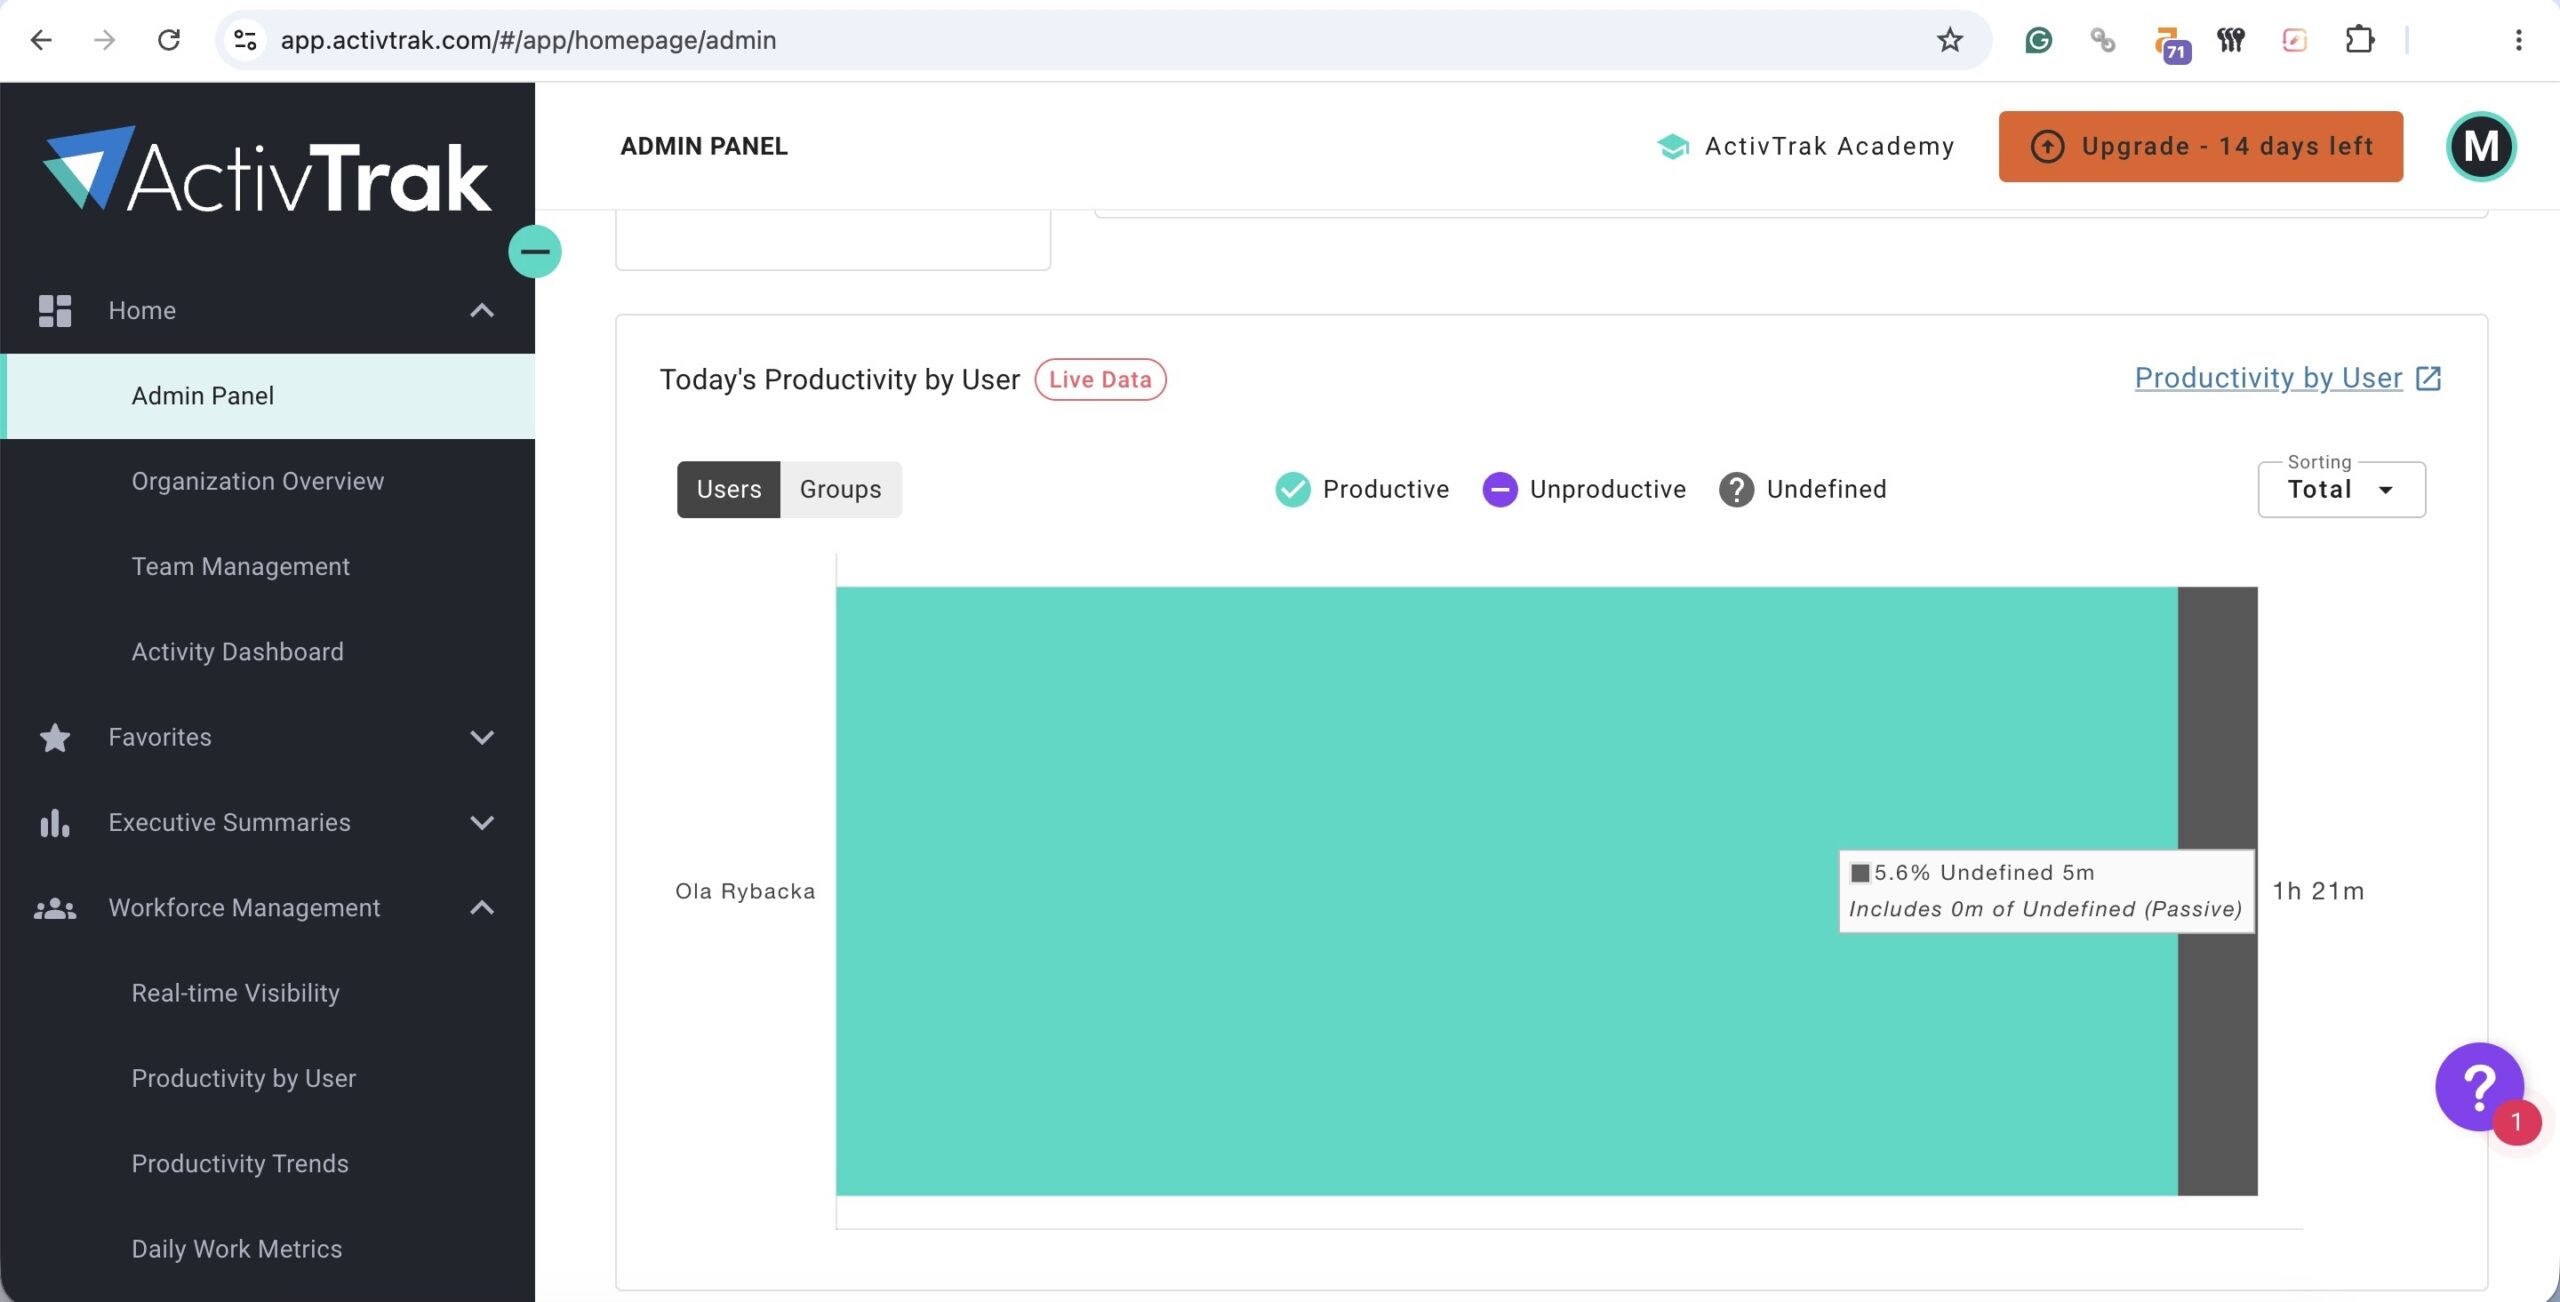Collapse the Home section chevron
The height and width of the screenshot is (1302, 2560).
(482, 311)
